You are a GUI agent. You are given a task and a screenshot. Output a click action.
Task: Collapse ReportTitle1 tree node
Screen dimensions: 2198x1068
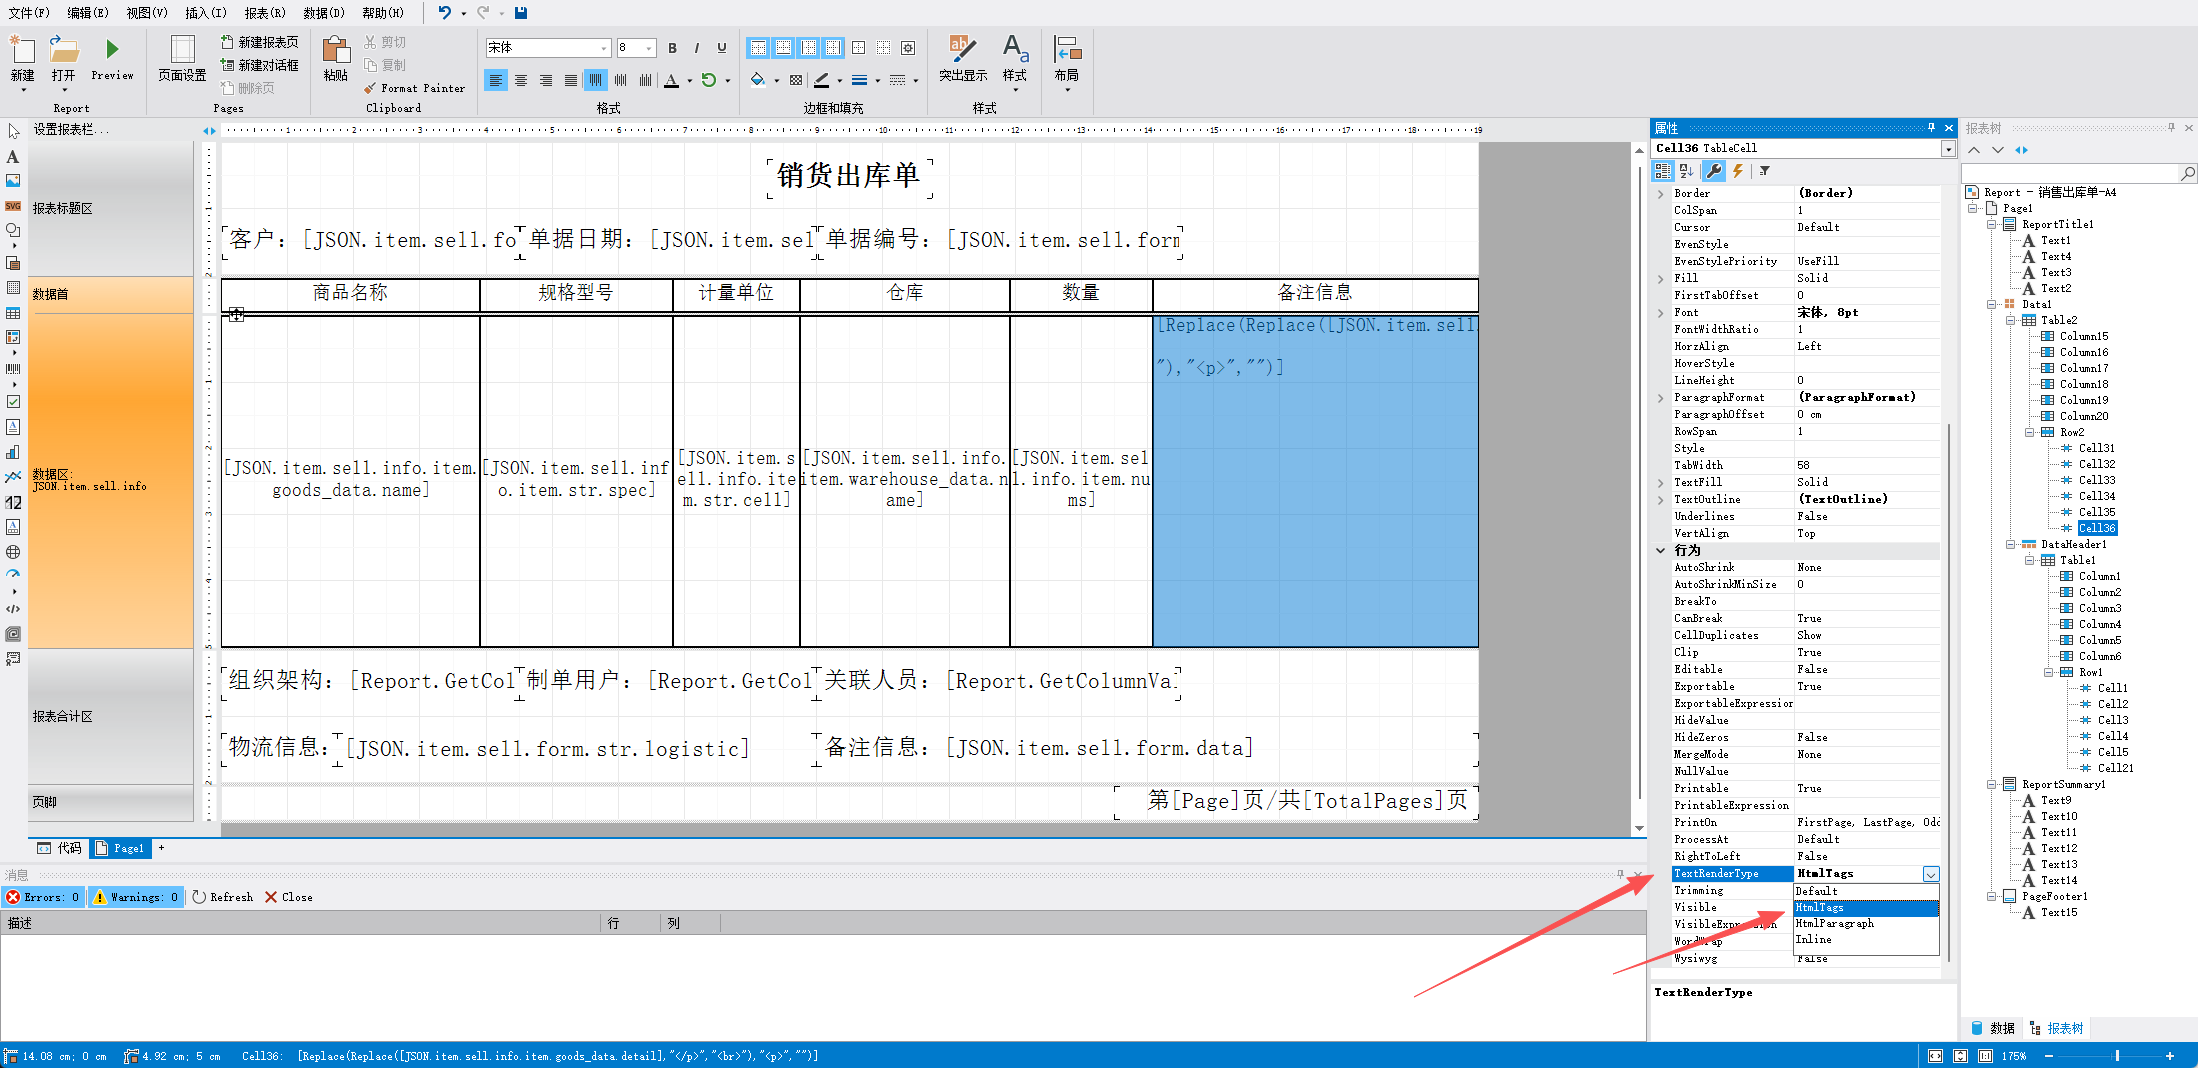point(1991,225)
